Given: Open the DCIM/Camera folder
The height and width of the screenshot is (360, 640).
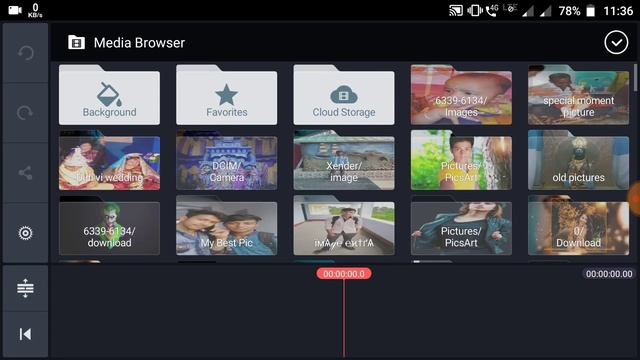Looking at the screenshot, I should [227, 160].
